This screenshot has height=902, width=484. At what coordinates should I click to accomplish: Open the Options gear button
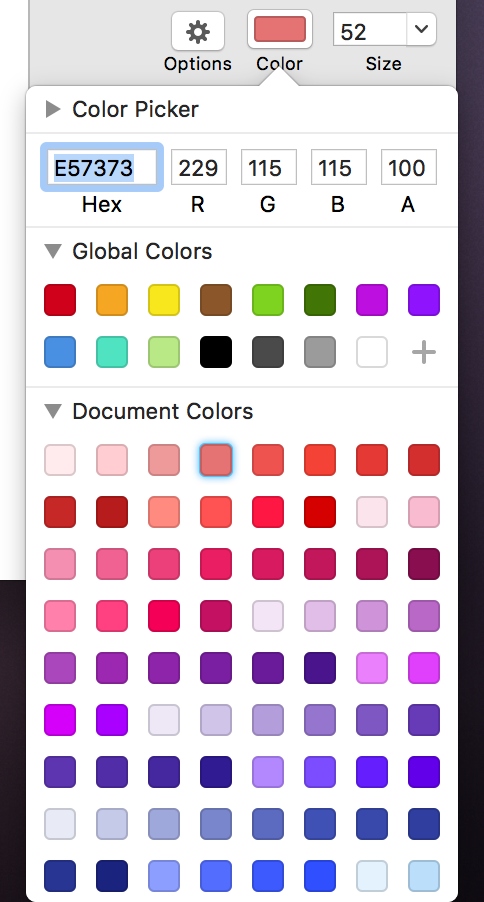pyautogui.click(x=197, y=31)
